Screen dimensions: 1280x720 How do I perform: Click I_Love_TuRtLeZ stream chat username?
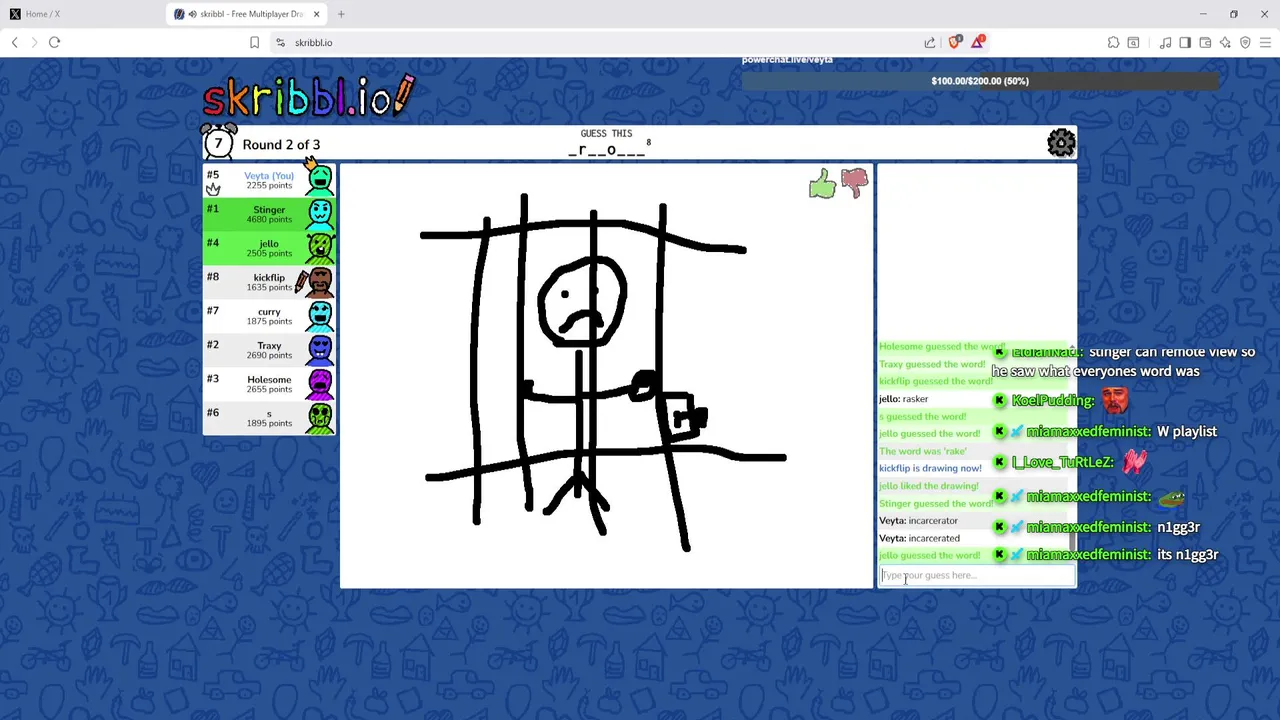point(1062,462)
